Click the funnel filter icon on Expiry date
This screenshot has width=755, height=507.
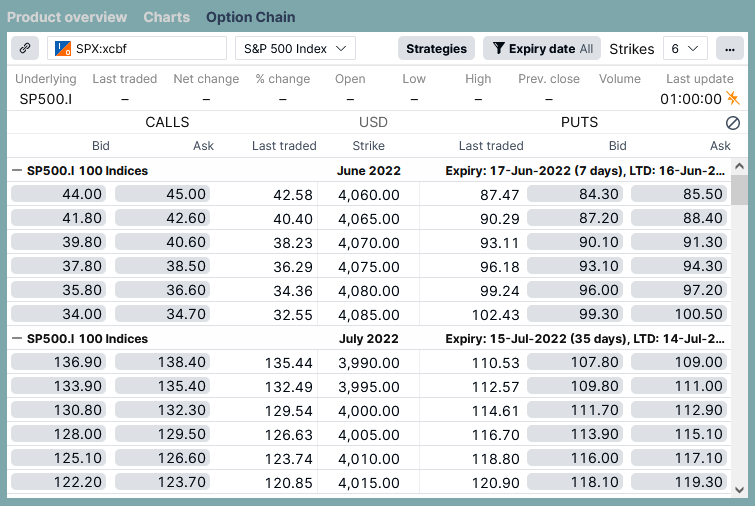click(499, 48)
